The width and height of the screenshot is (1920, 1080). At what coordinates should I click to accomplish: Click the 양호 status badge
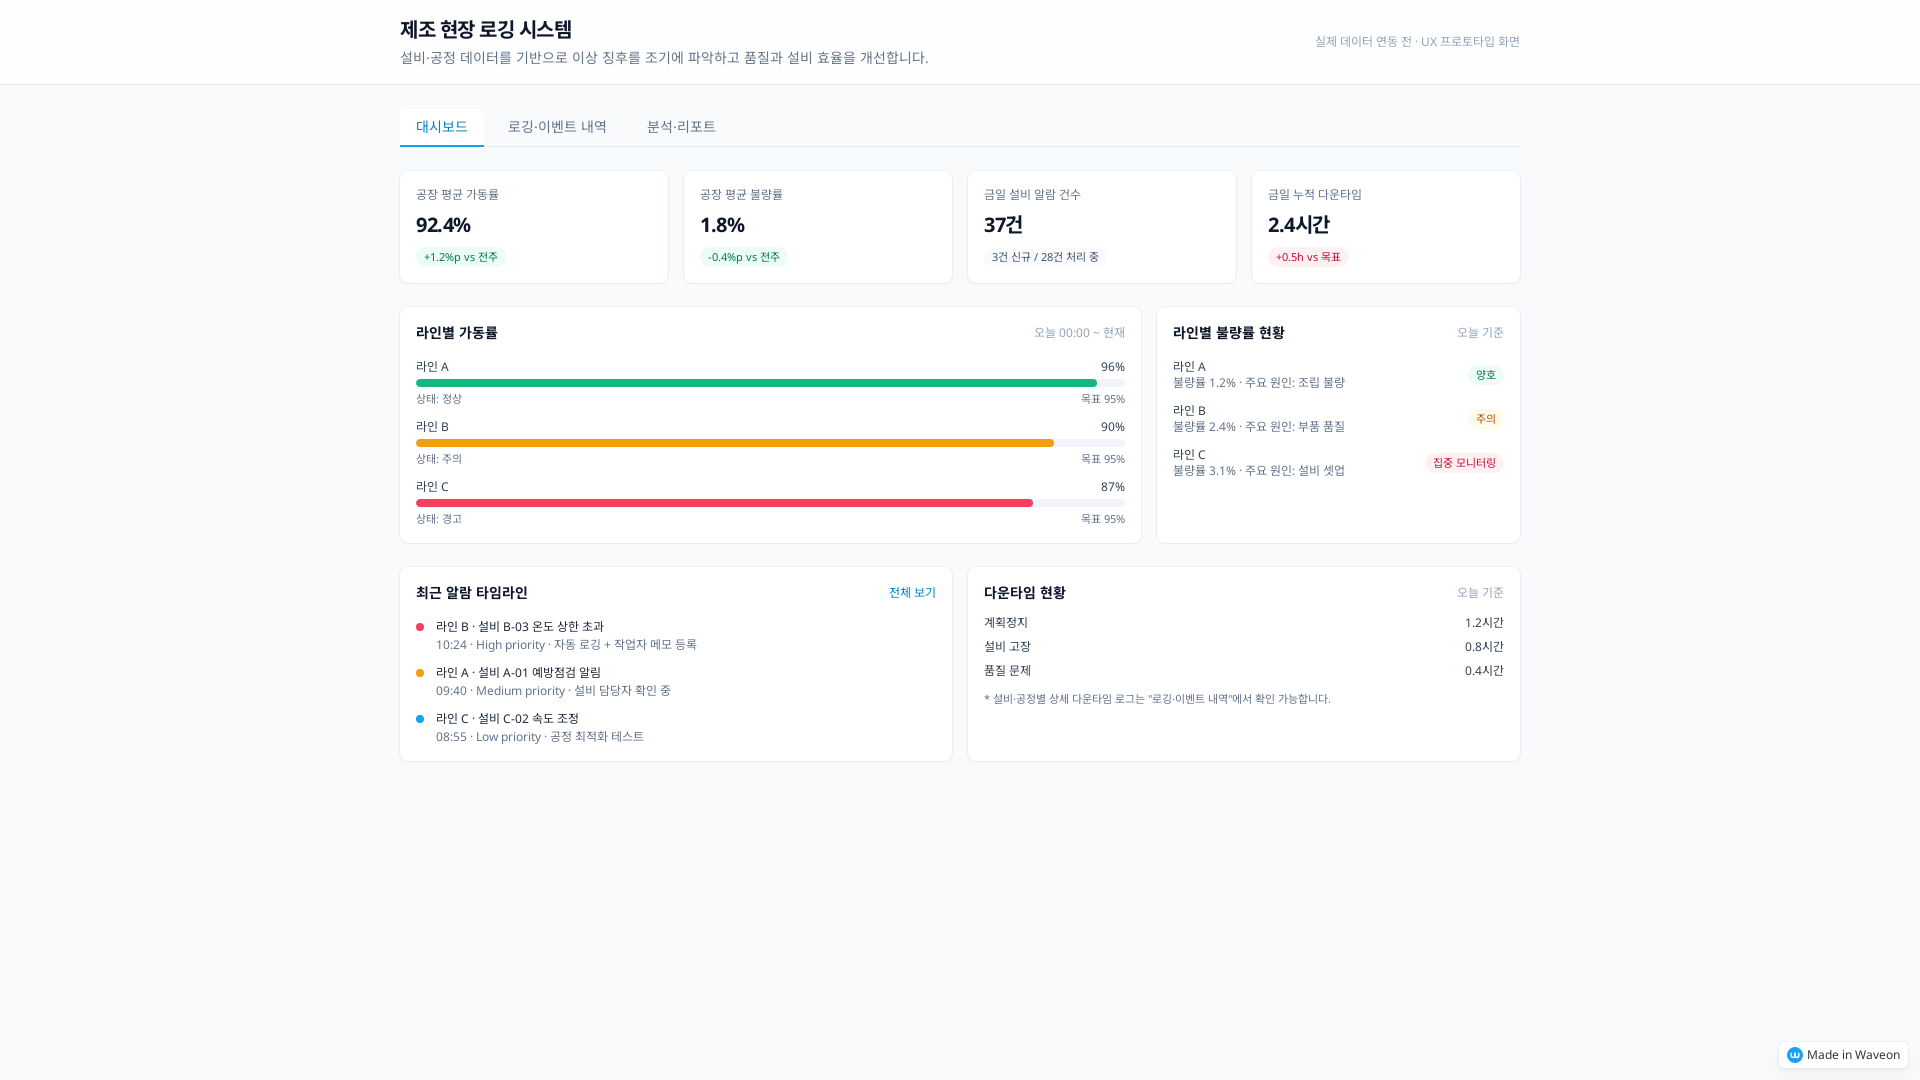pyautogui.click(x=1485, y=375)
